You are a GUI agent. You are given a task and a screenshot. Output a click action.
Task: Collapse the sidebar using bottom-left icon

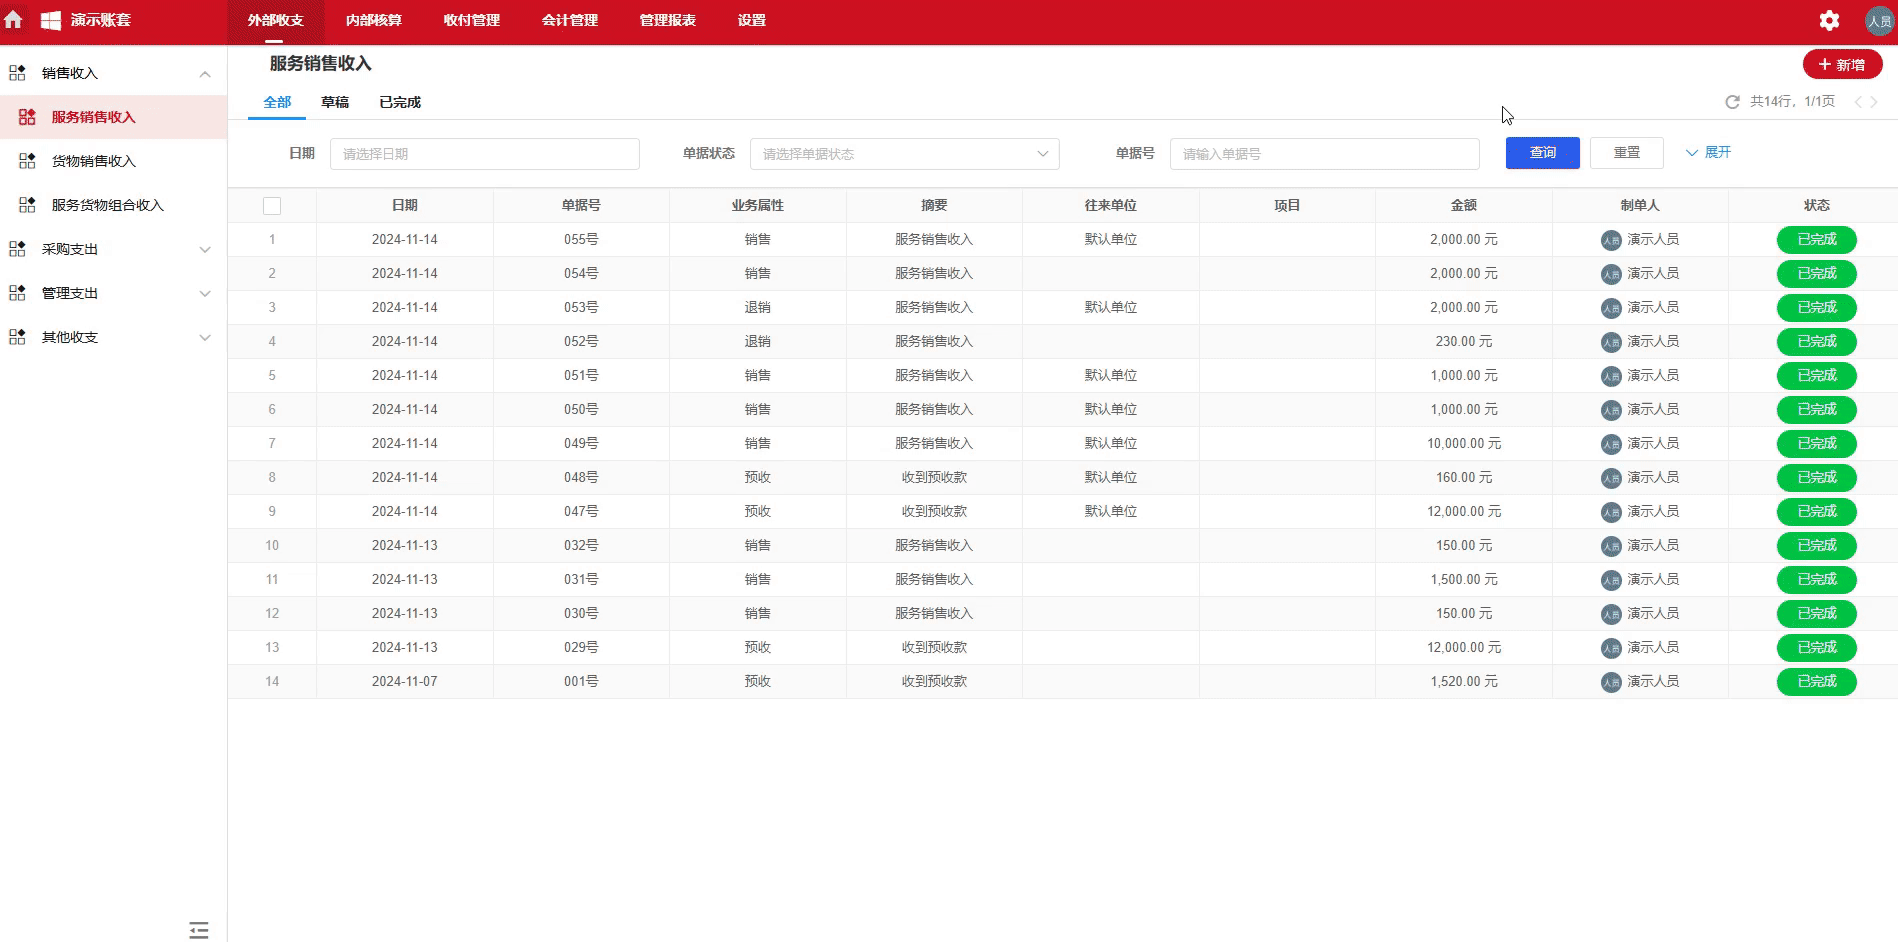click(198, 930)
